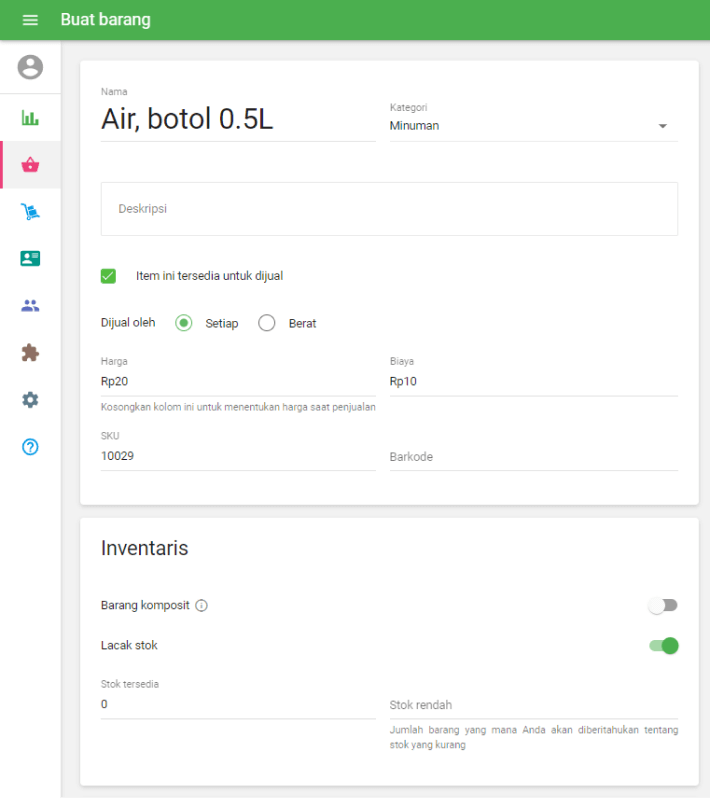710x798 pixels.
Task: Open the employees ID card icon
Action: pos(30,258)
